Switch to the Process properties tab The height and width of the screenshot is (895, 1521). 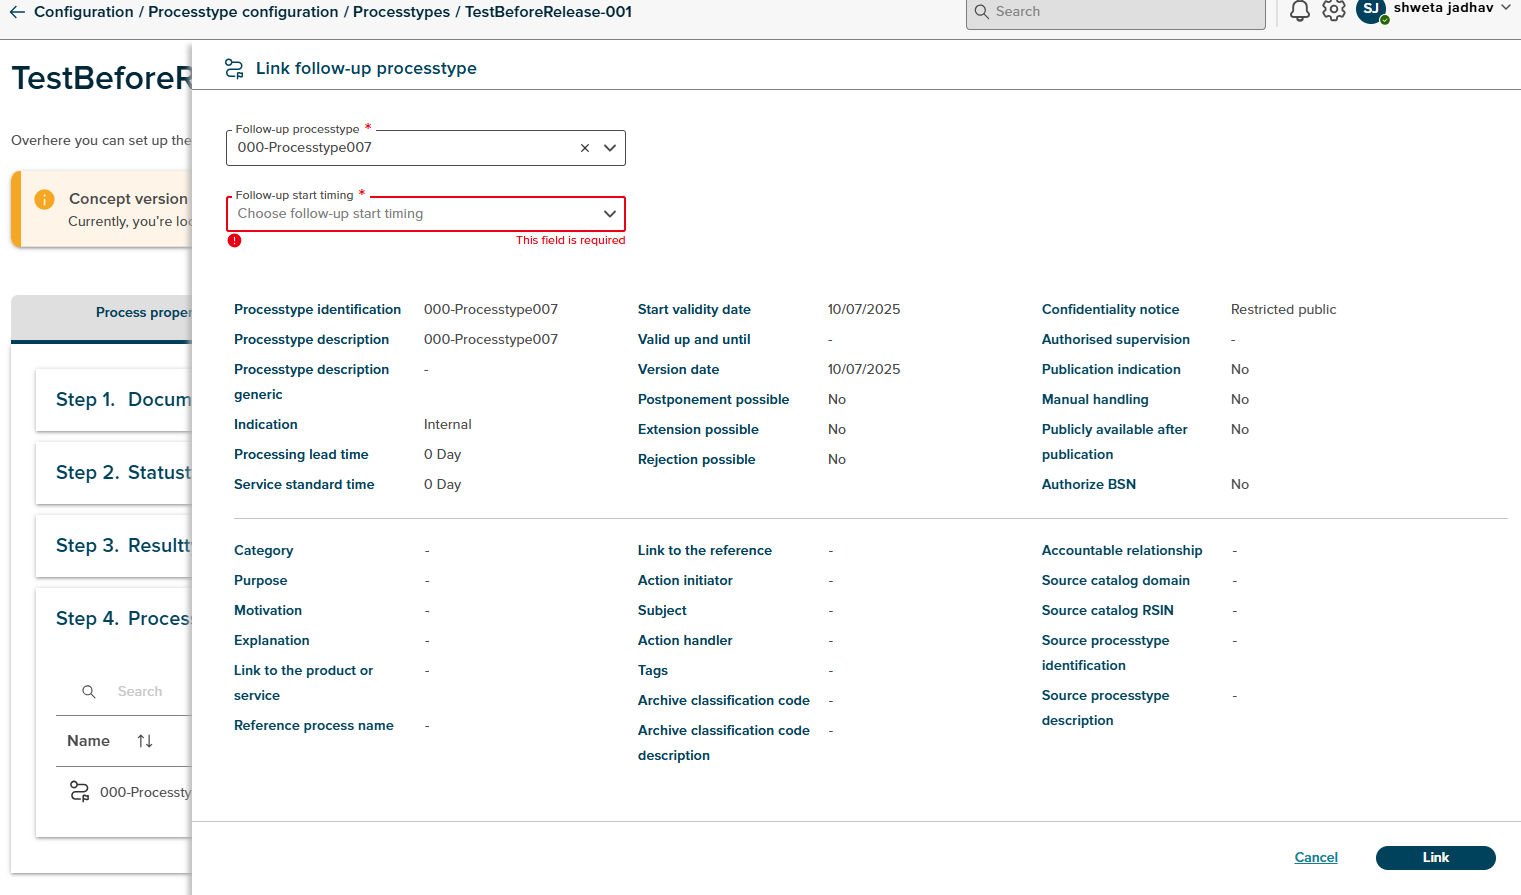coord(142,313)
